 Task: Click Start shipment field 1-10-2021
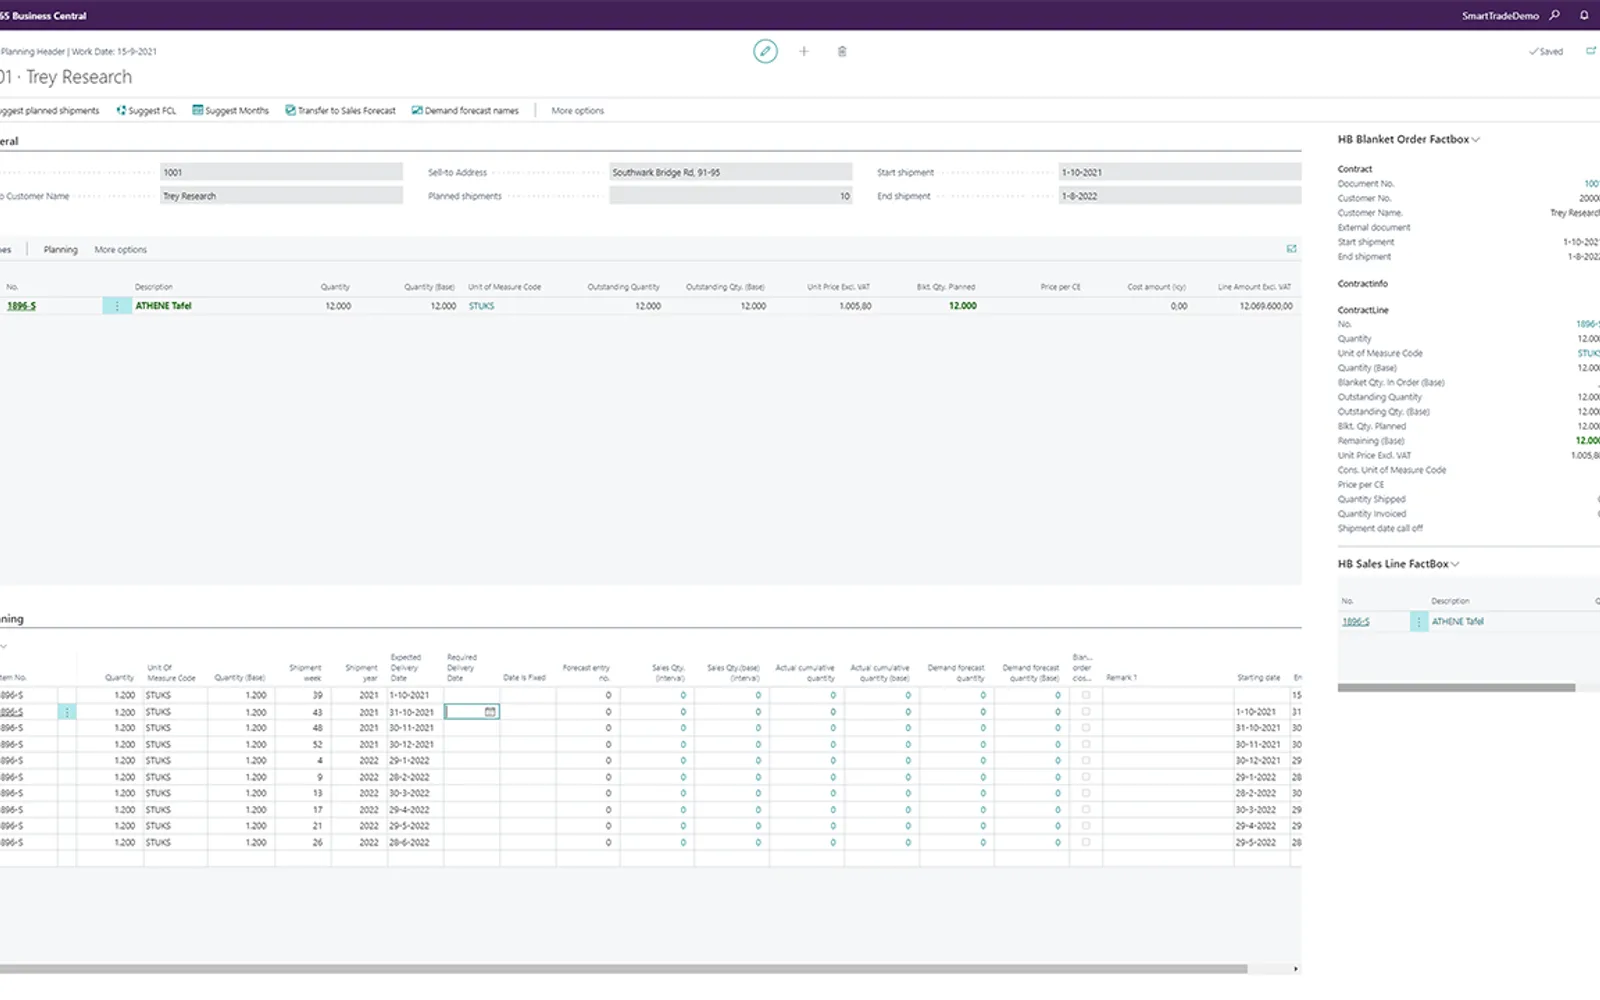click(1180, 172)
